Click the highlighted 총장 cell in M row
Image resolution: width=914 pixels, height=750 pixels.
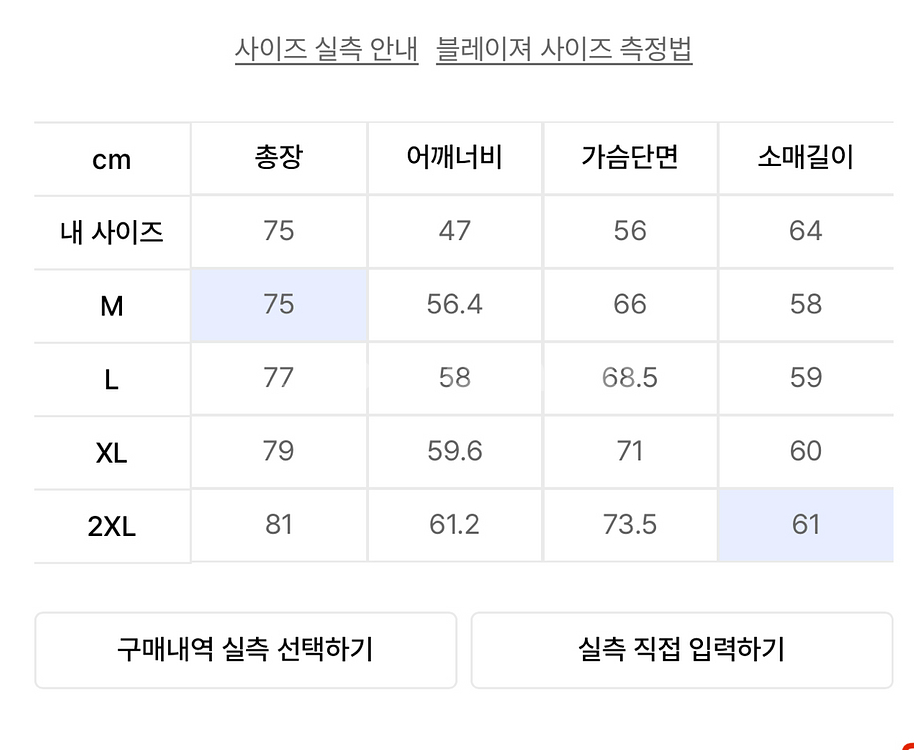click(279, 305)
